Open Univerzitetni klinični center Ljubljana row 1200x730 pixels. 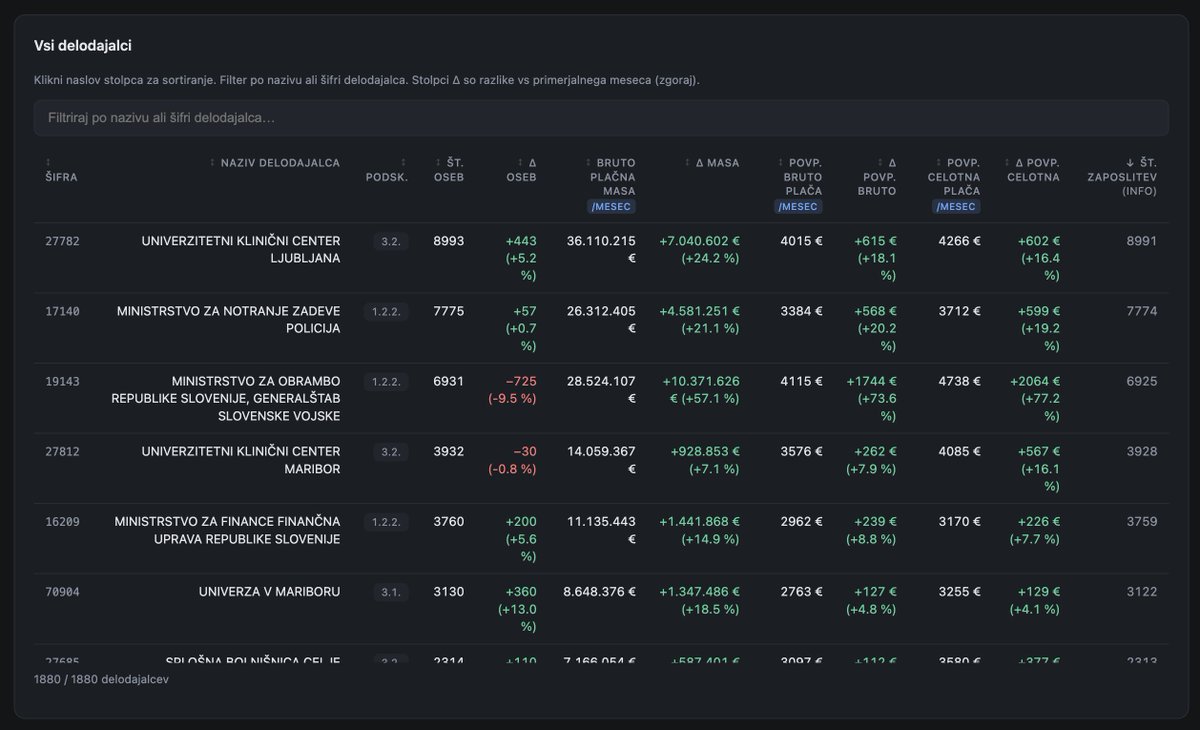coord(601,258)
